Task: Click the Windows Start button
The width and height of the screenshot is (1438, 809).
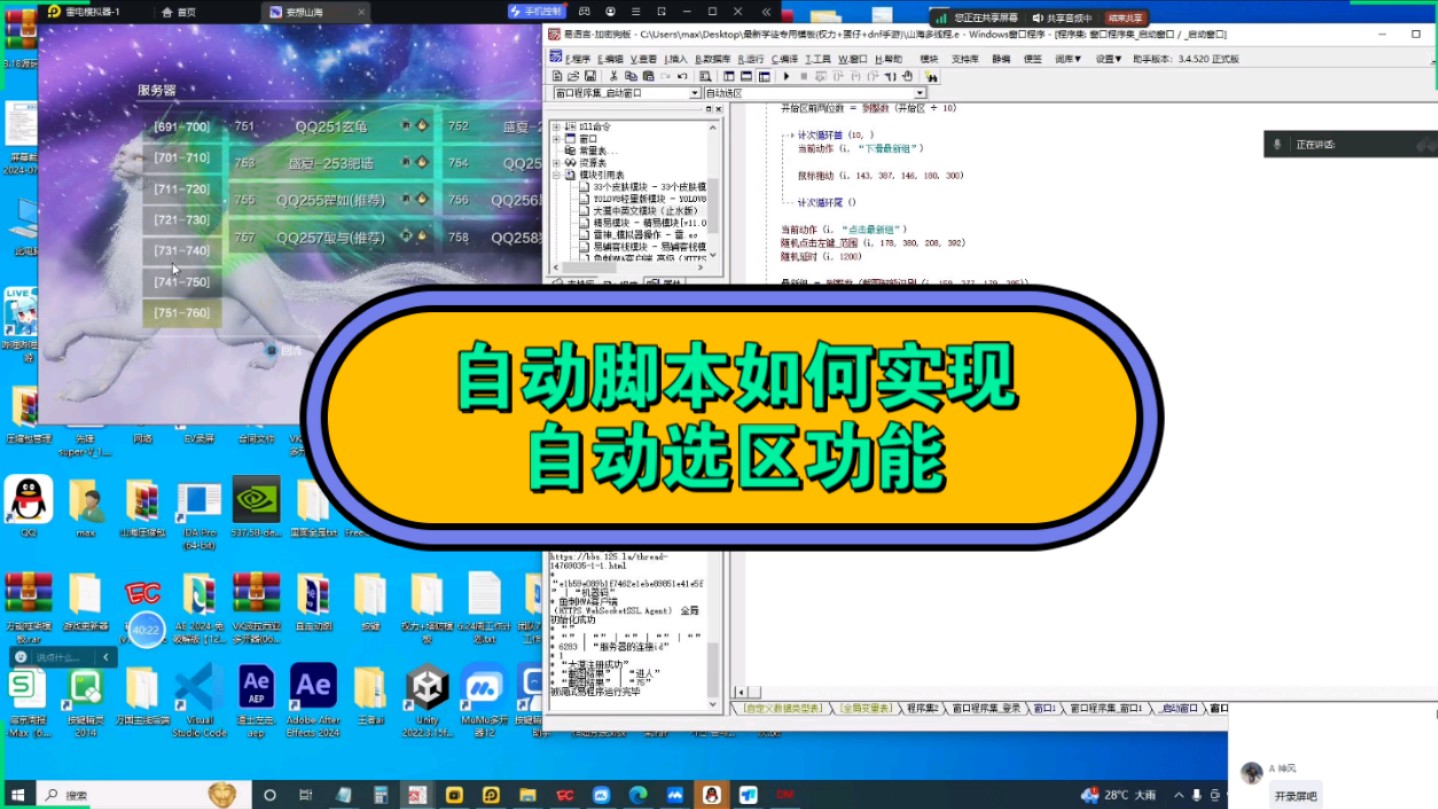Action: pyautogui.click(x=17, y=795)
